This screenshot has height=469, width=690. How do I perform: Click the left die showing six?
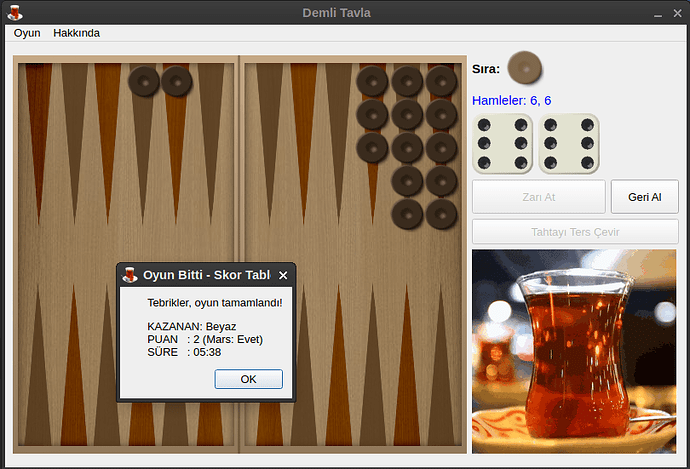500,143
